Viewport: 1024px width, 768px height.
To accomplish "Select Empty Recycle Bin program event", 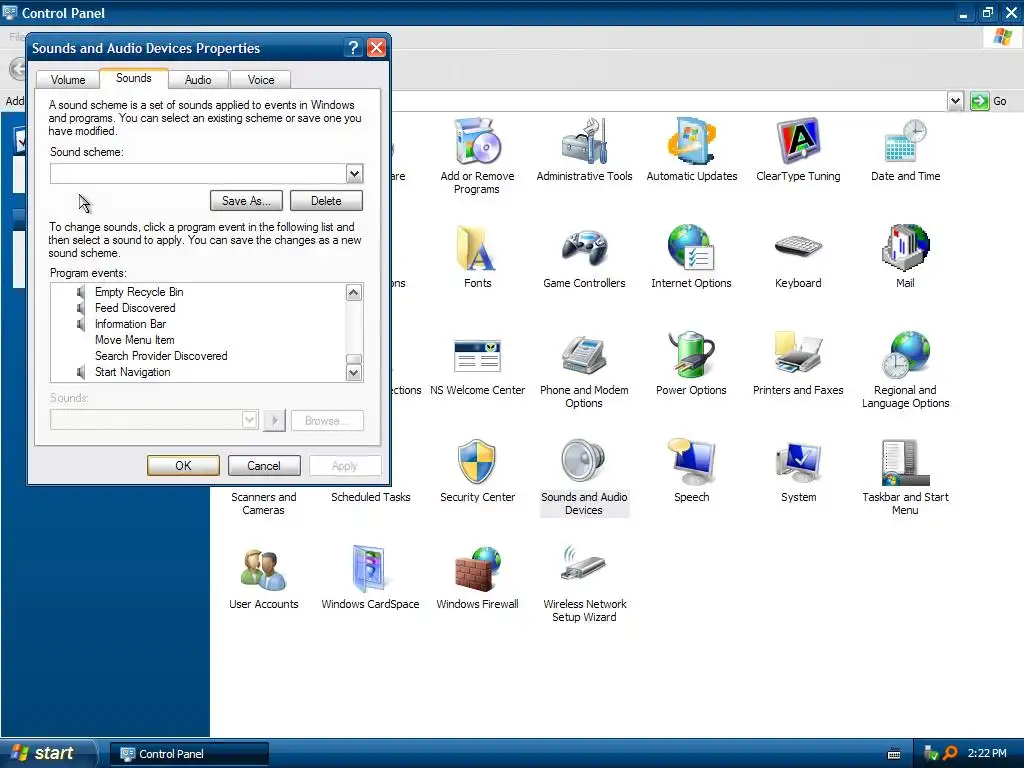I will (139, 292).
